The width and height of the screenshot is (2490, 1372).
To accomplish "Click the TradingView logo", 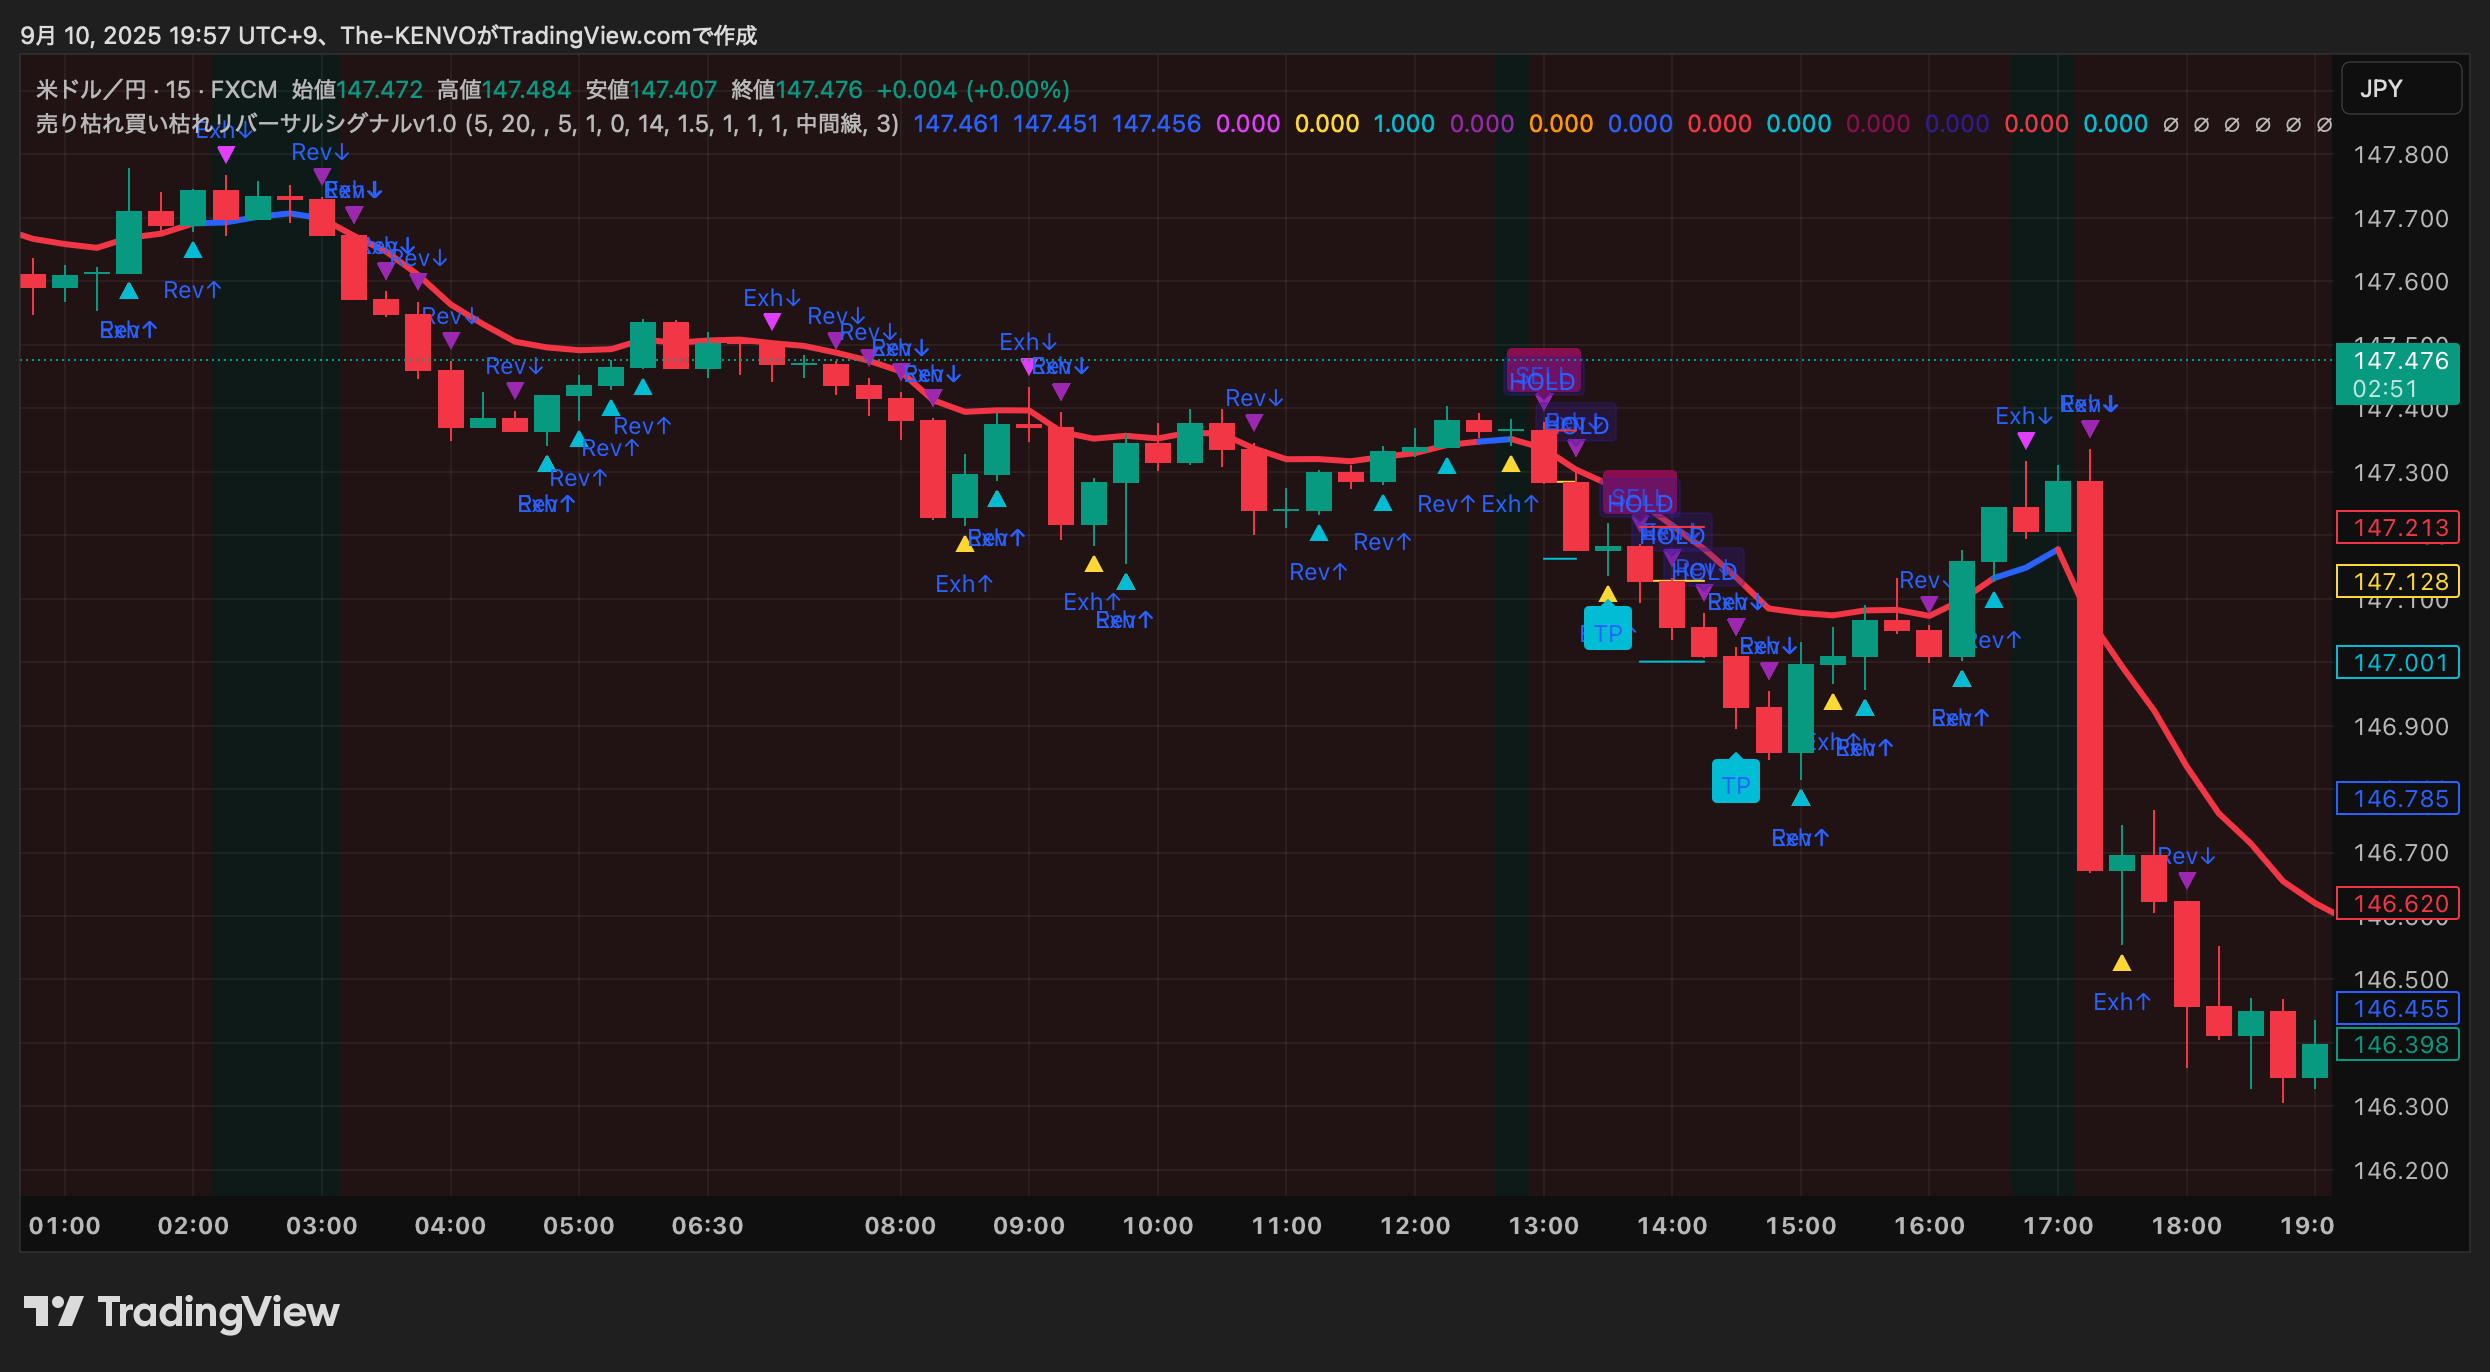I will point(181,1312).
